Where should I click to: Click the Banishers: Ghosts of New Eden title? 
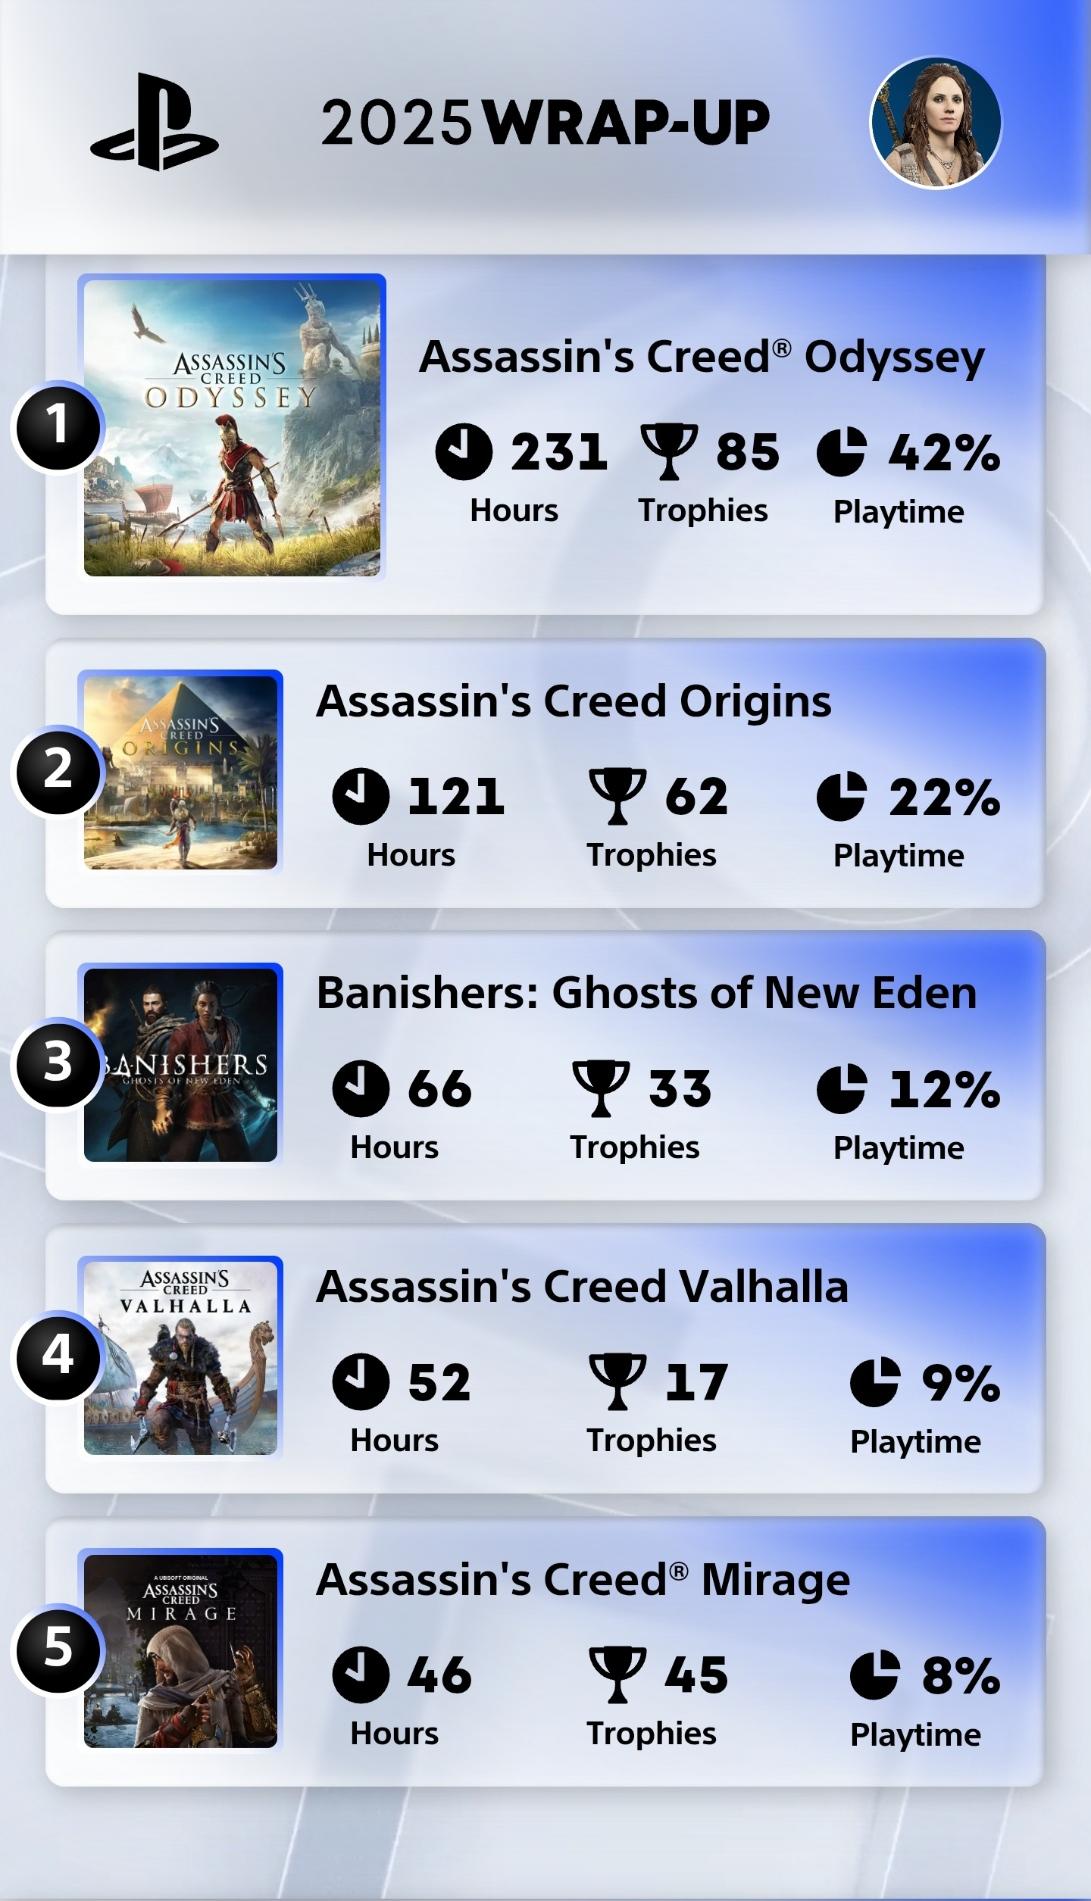click(646, 993)
